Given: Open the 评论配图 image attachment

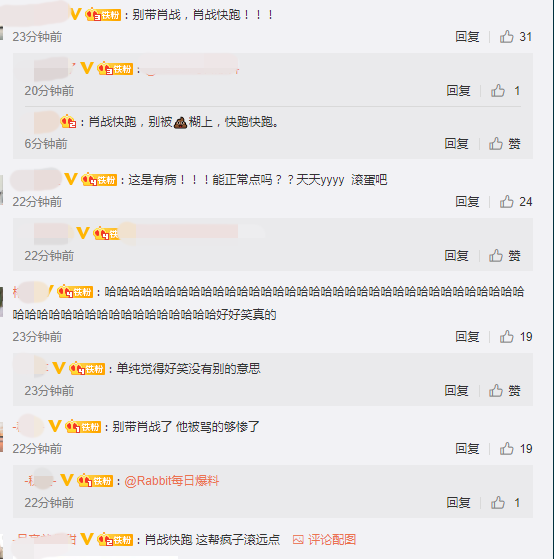Looking at the screenshot, I should pos(324,539).
